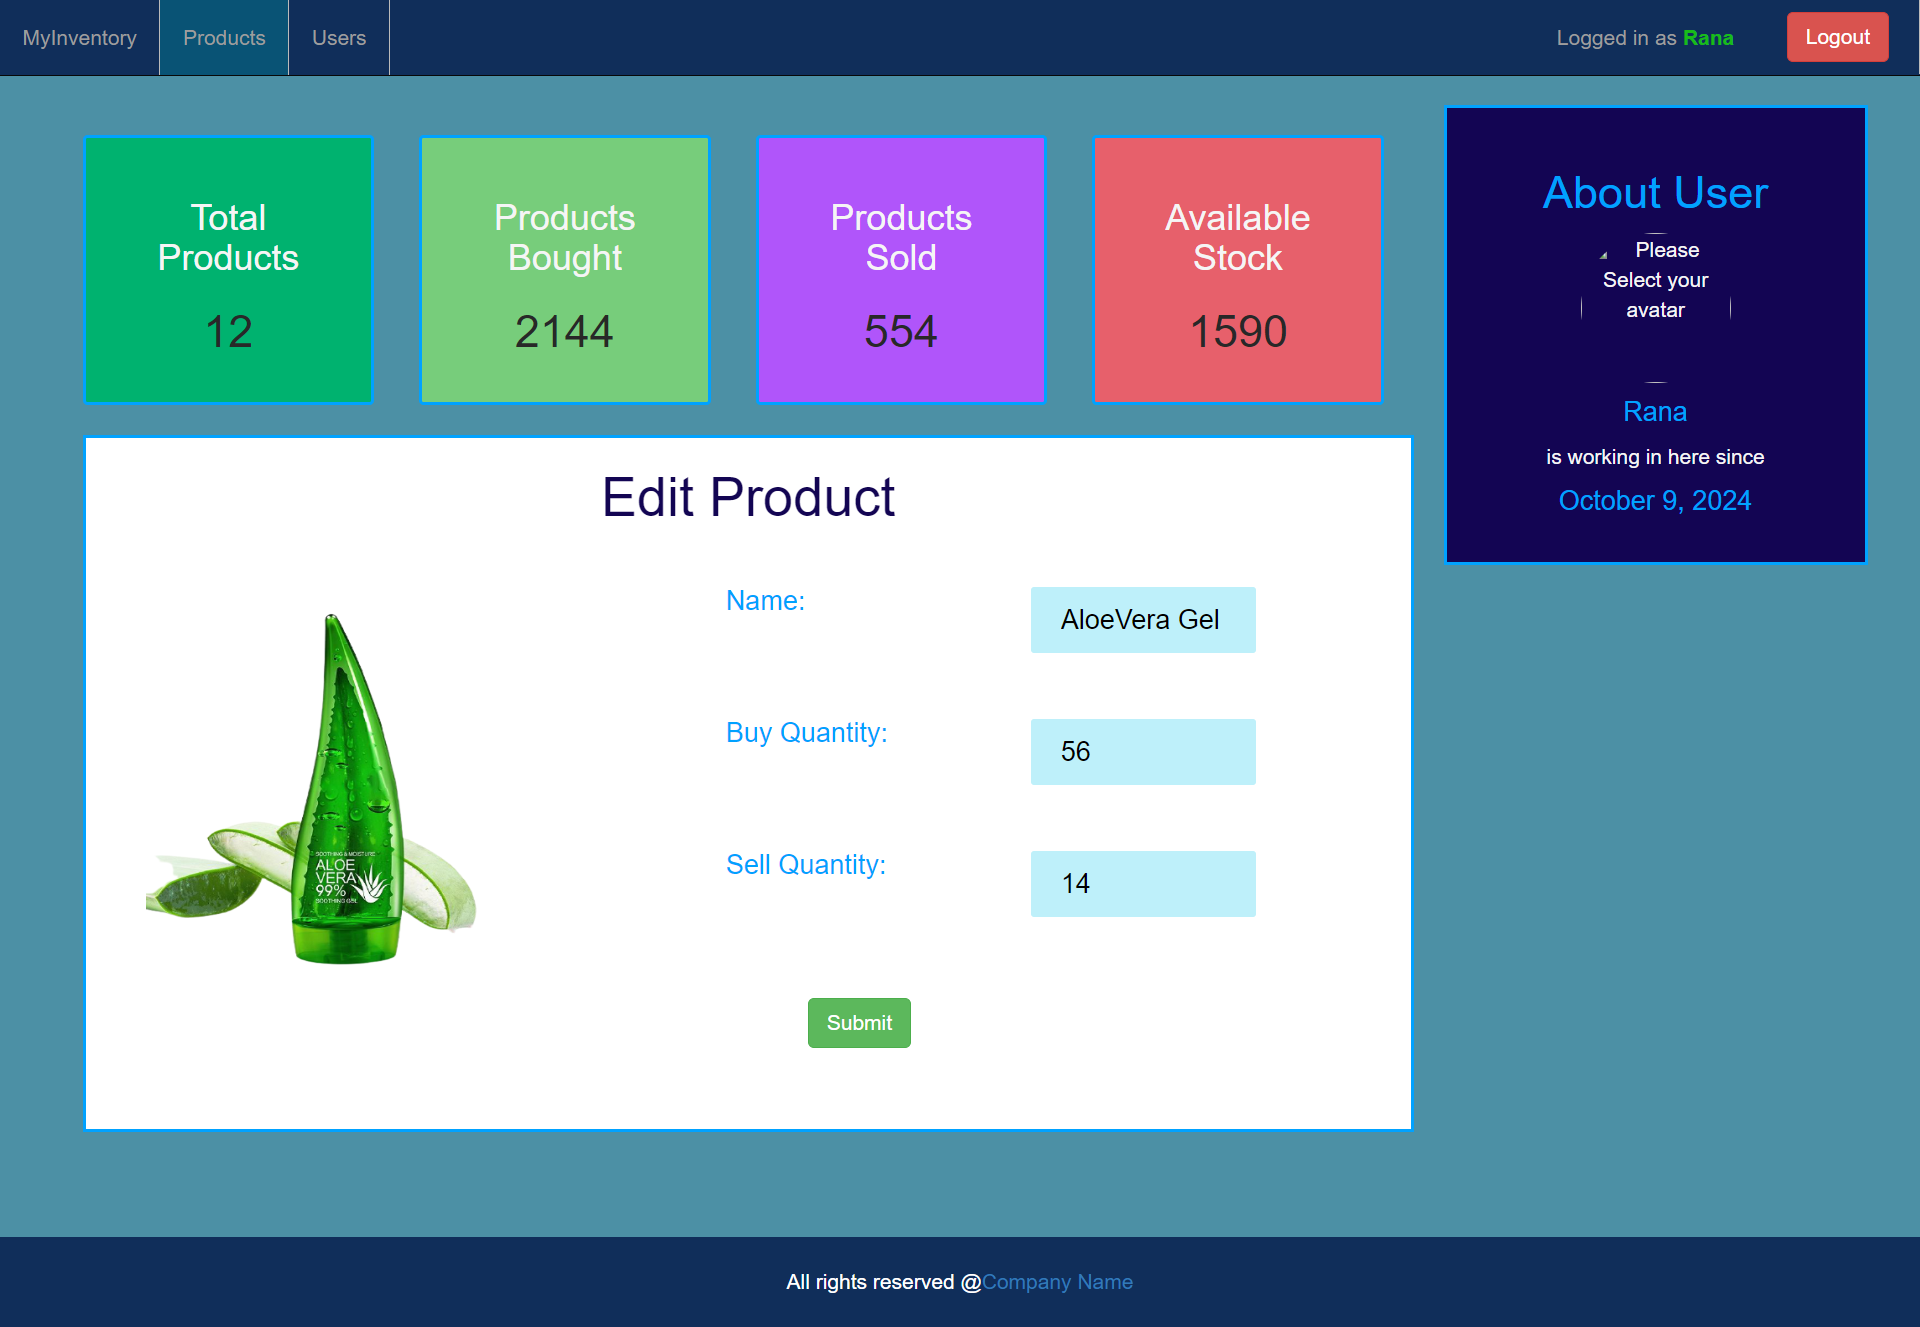Viewport: 1920px width, 1327px height.
Task: Select the Products Bought card
Action: point(565,270)
